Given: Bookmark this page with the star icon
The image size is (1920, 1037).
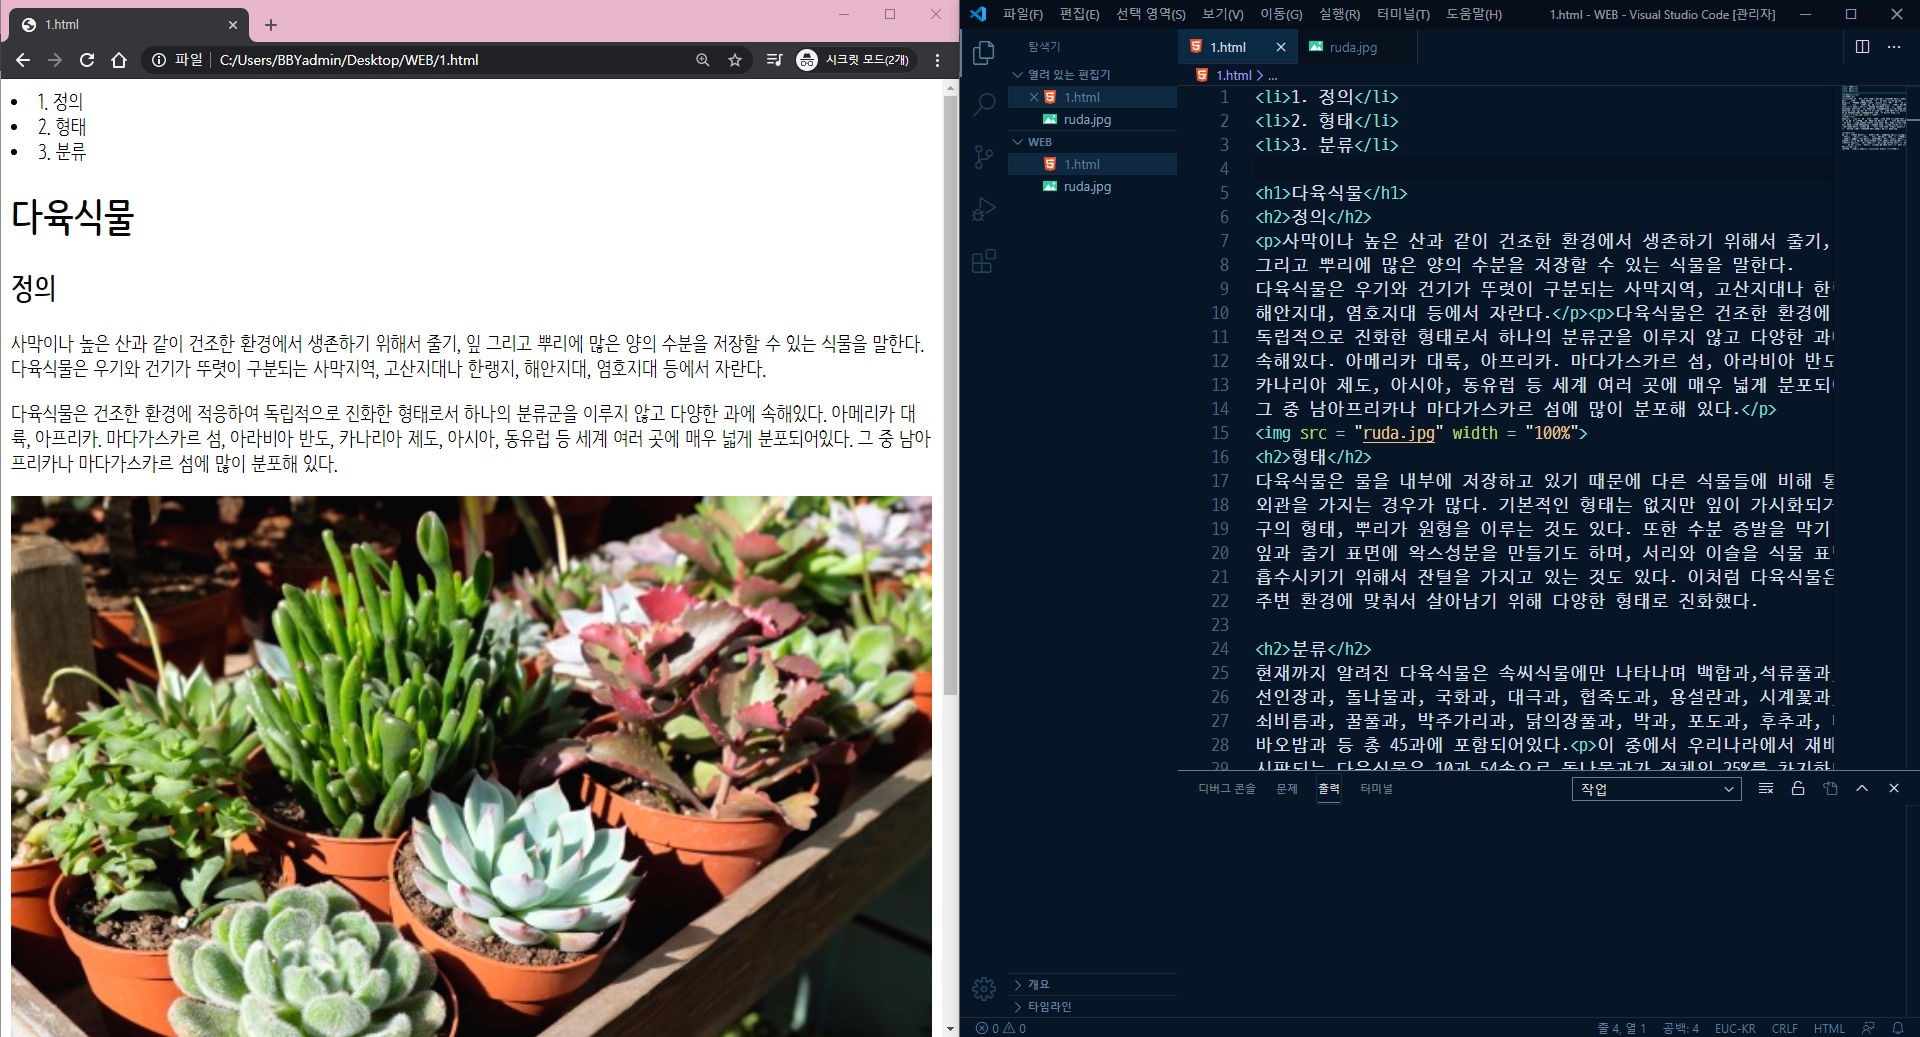Looking at the screenshot, I should click(x=735, y=60).
